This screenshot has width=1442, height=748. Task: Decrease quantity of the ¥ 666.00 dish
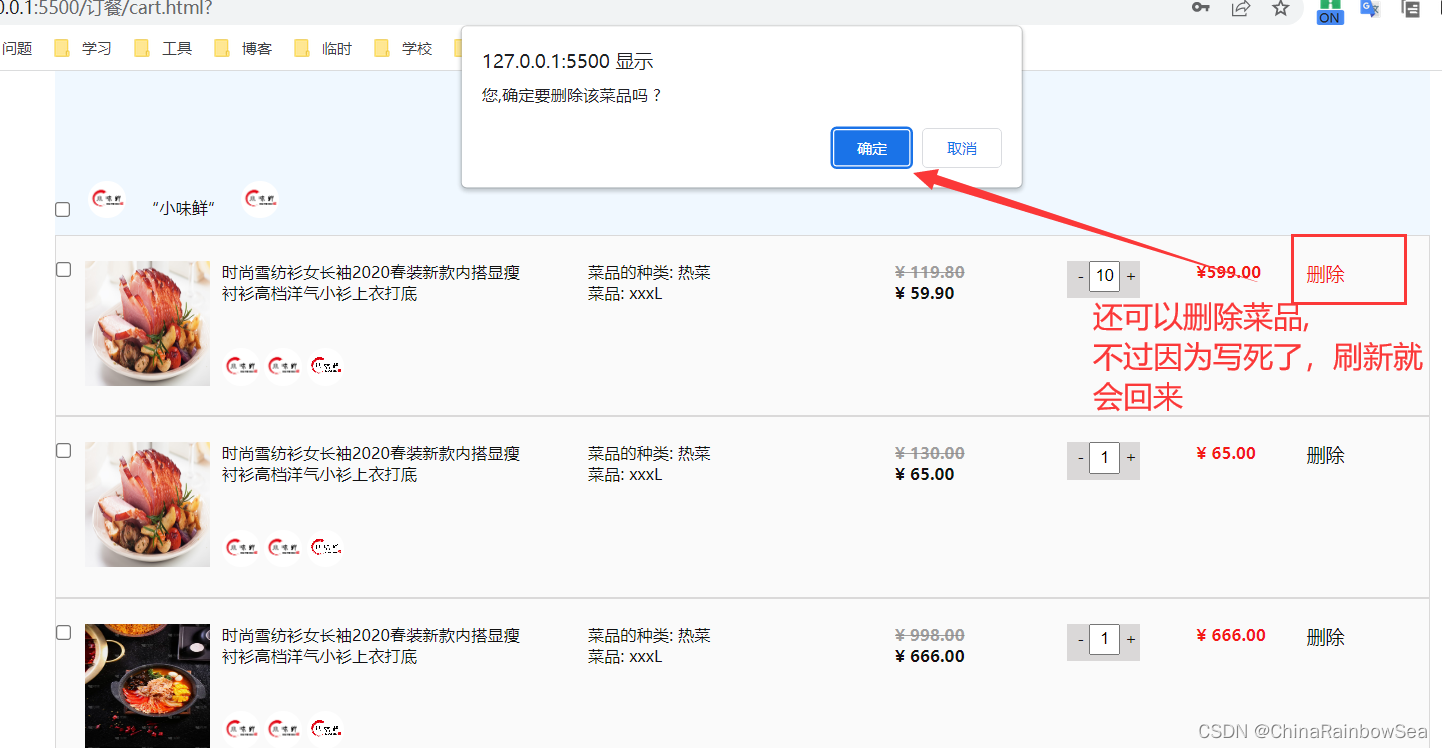click(x=1080, y=639)
